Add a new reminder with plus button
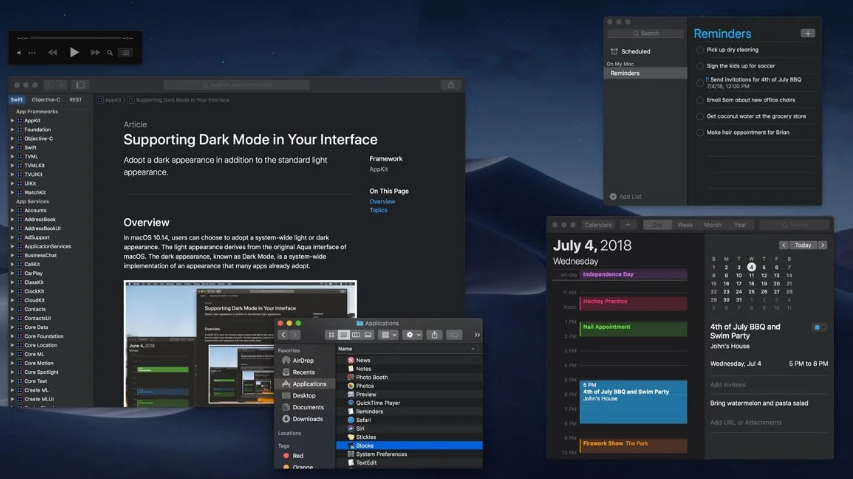This screenshot has width=853, height=479. click(808, 34)
